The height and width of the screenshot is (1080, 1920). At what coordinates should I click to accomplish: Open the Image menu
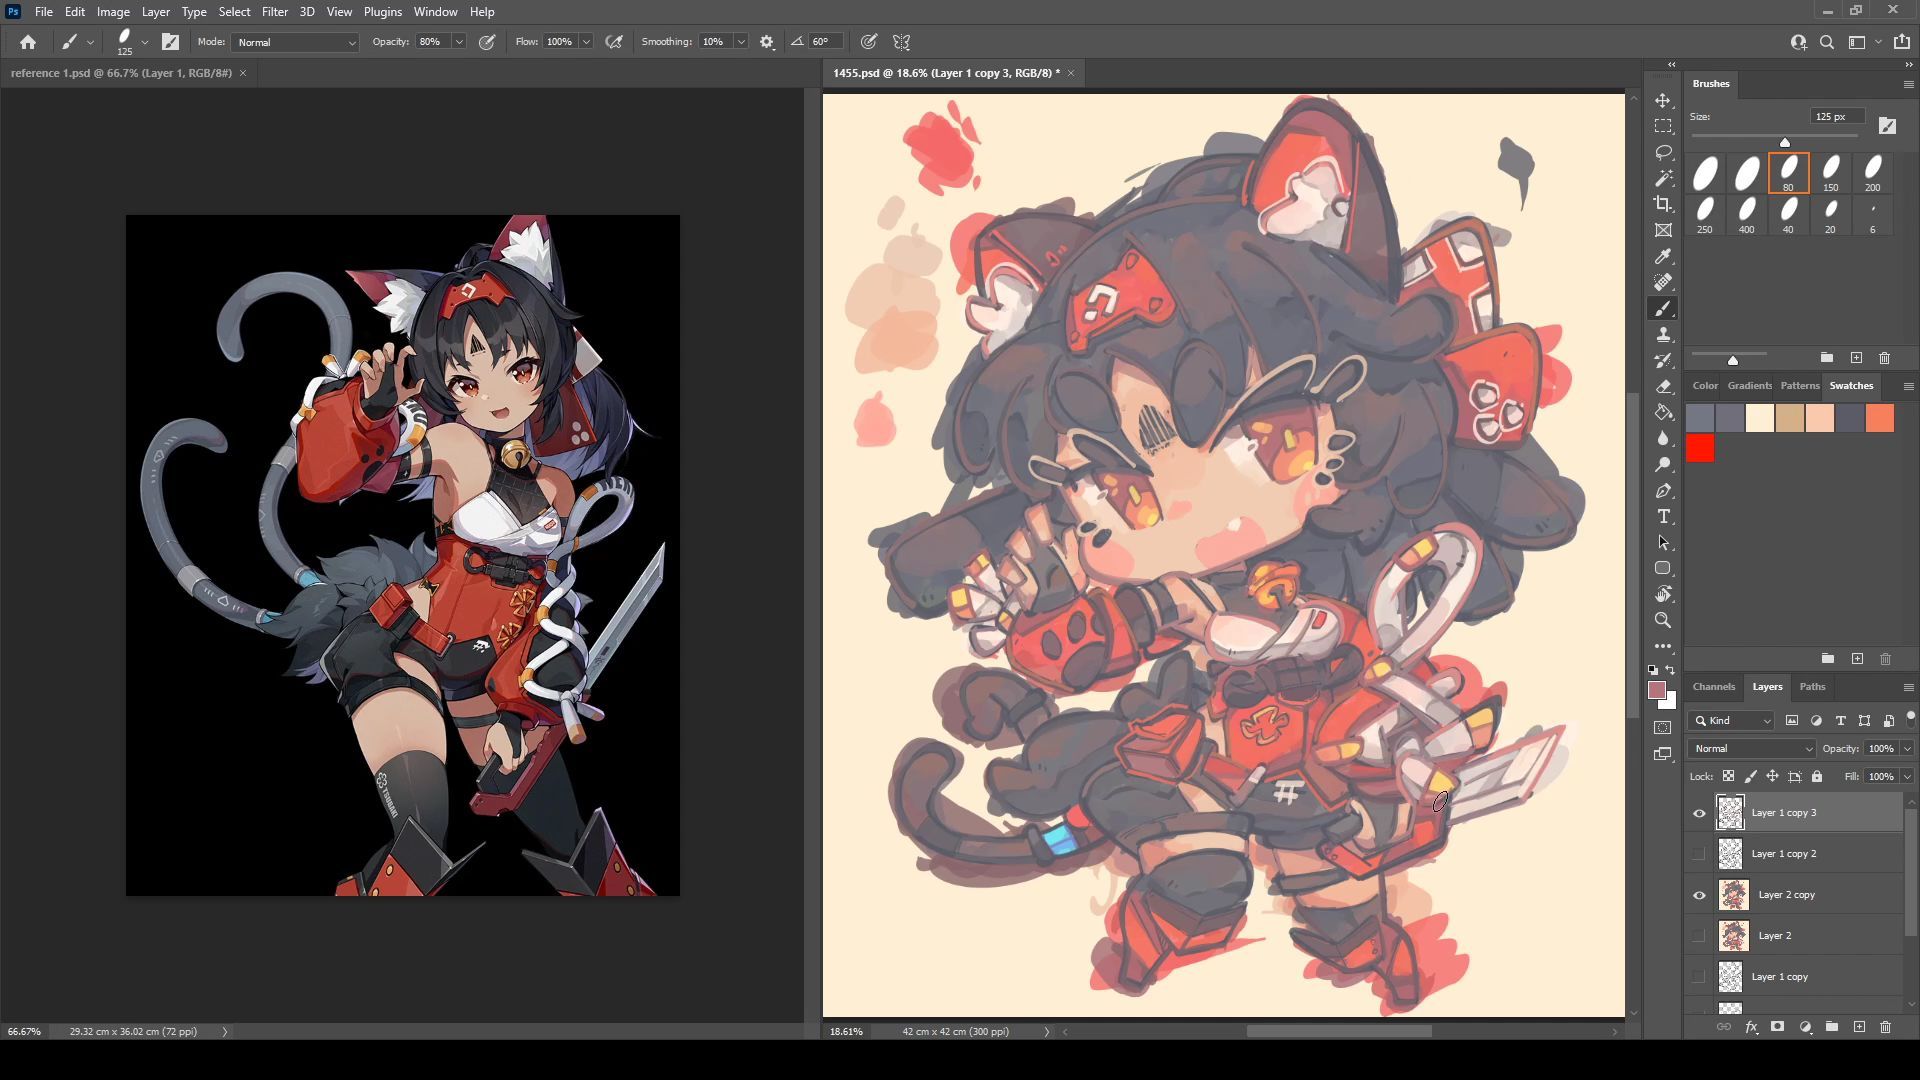click(x=113, y=12)
